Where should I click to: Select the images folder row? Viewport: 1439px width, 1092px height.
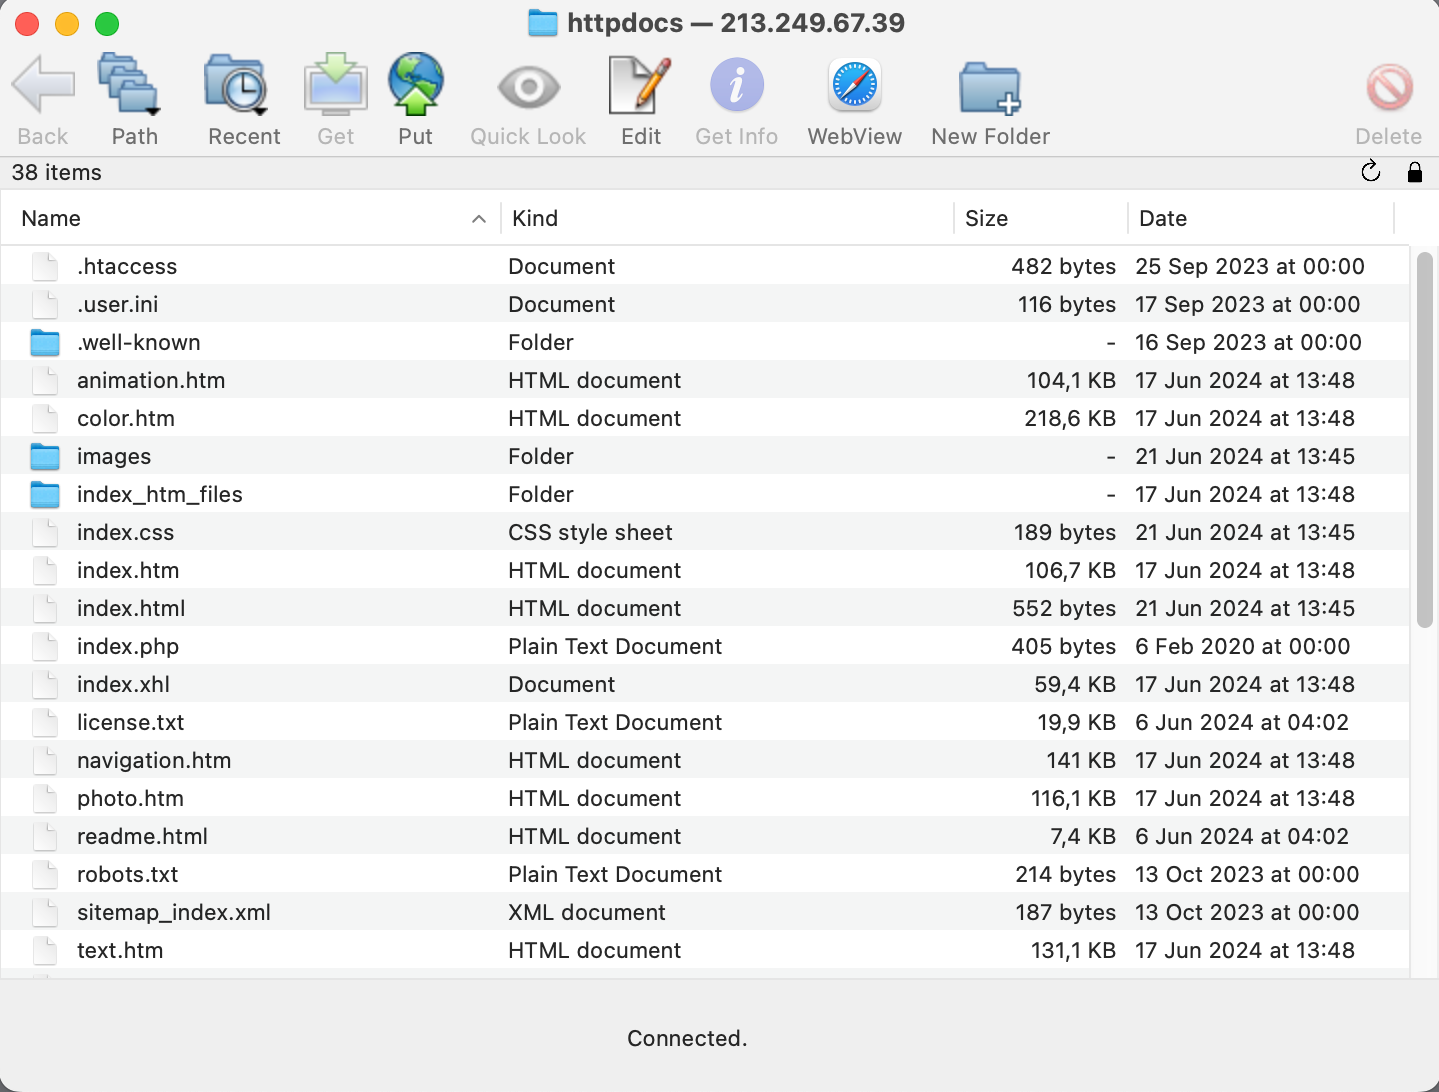114,457
